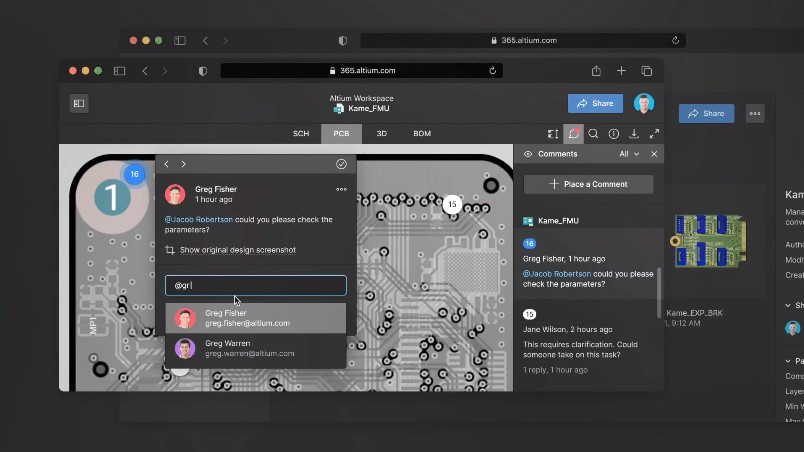
Task: Click Share button in rear window
Action: coord(706,113)
